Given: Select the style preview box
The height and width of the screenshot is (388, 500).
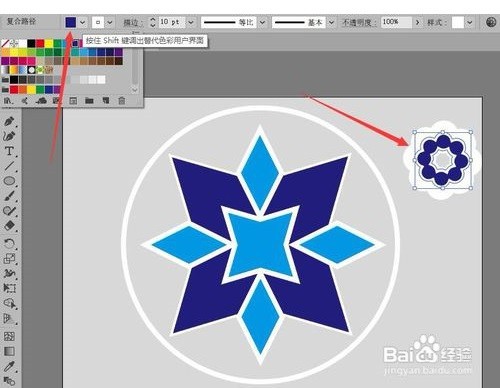Looking at the screenshot, I should coord(458,22).
